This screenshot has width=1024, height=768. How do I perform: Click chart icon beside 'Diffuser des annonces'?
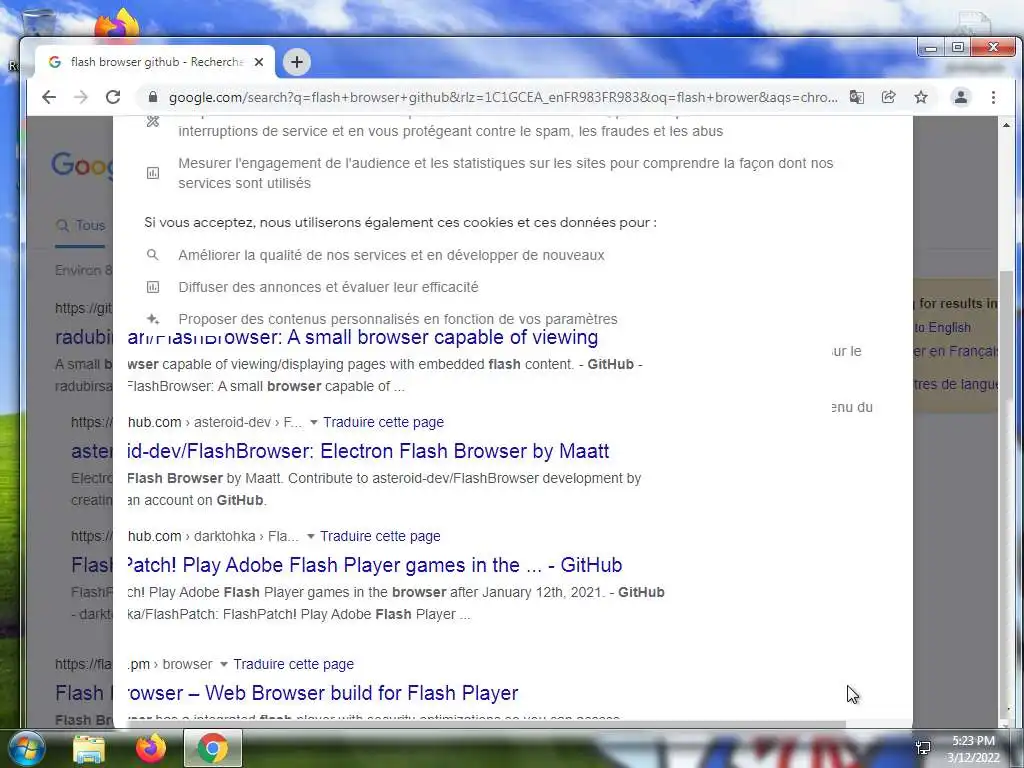[153, 287]
